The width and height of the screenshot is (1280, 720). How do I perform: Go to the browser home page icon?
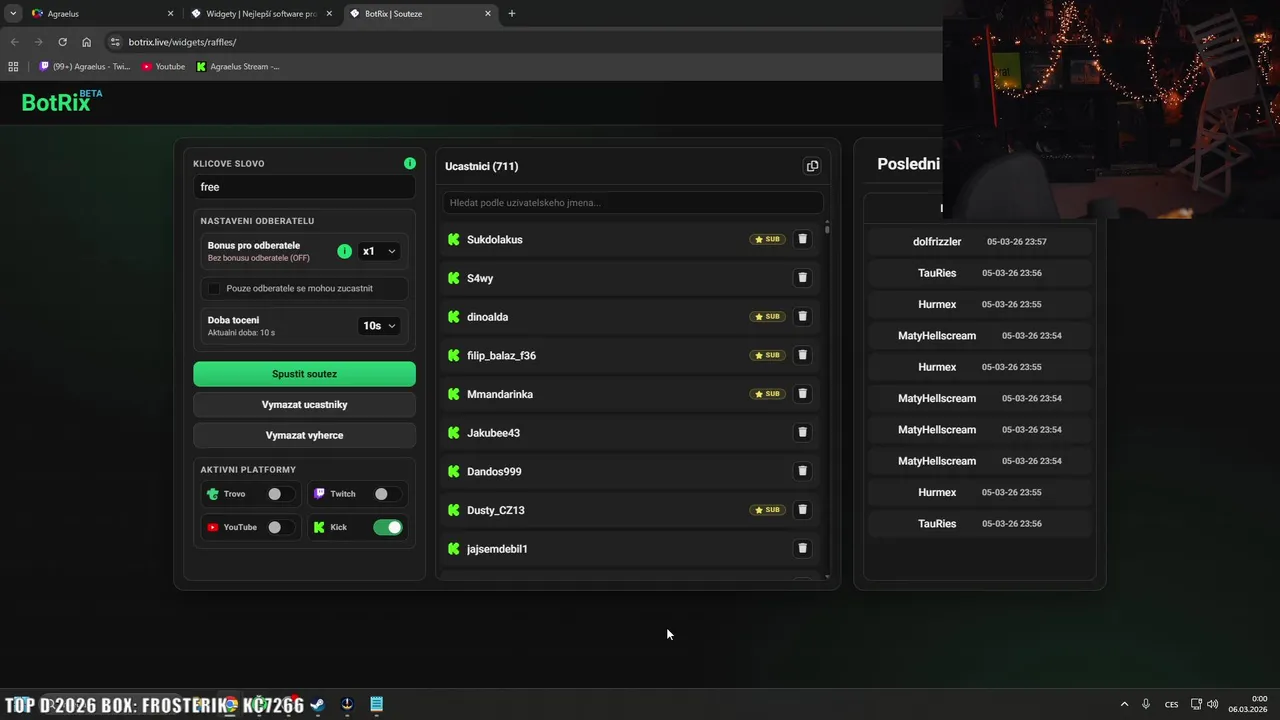click(x=87, y=42)
